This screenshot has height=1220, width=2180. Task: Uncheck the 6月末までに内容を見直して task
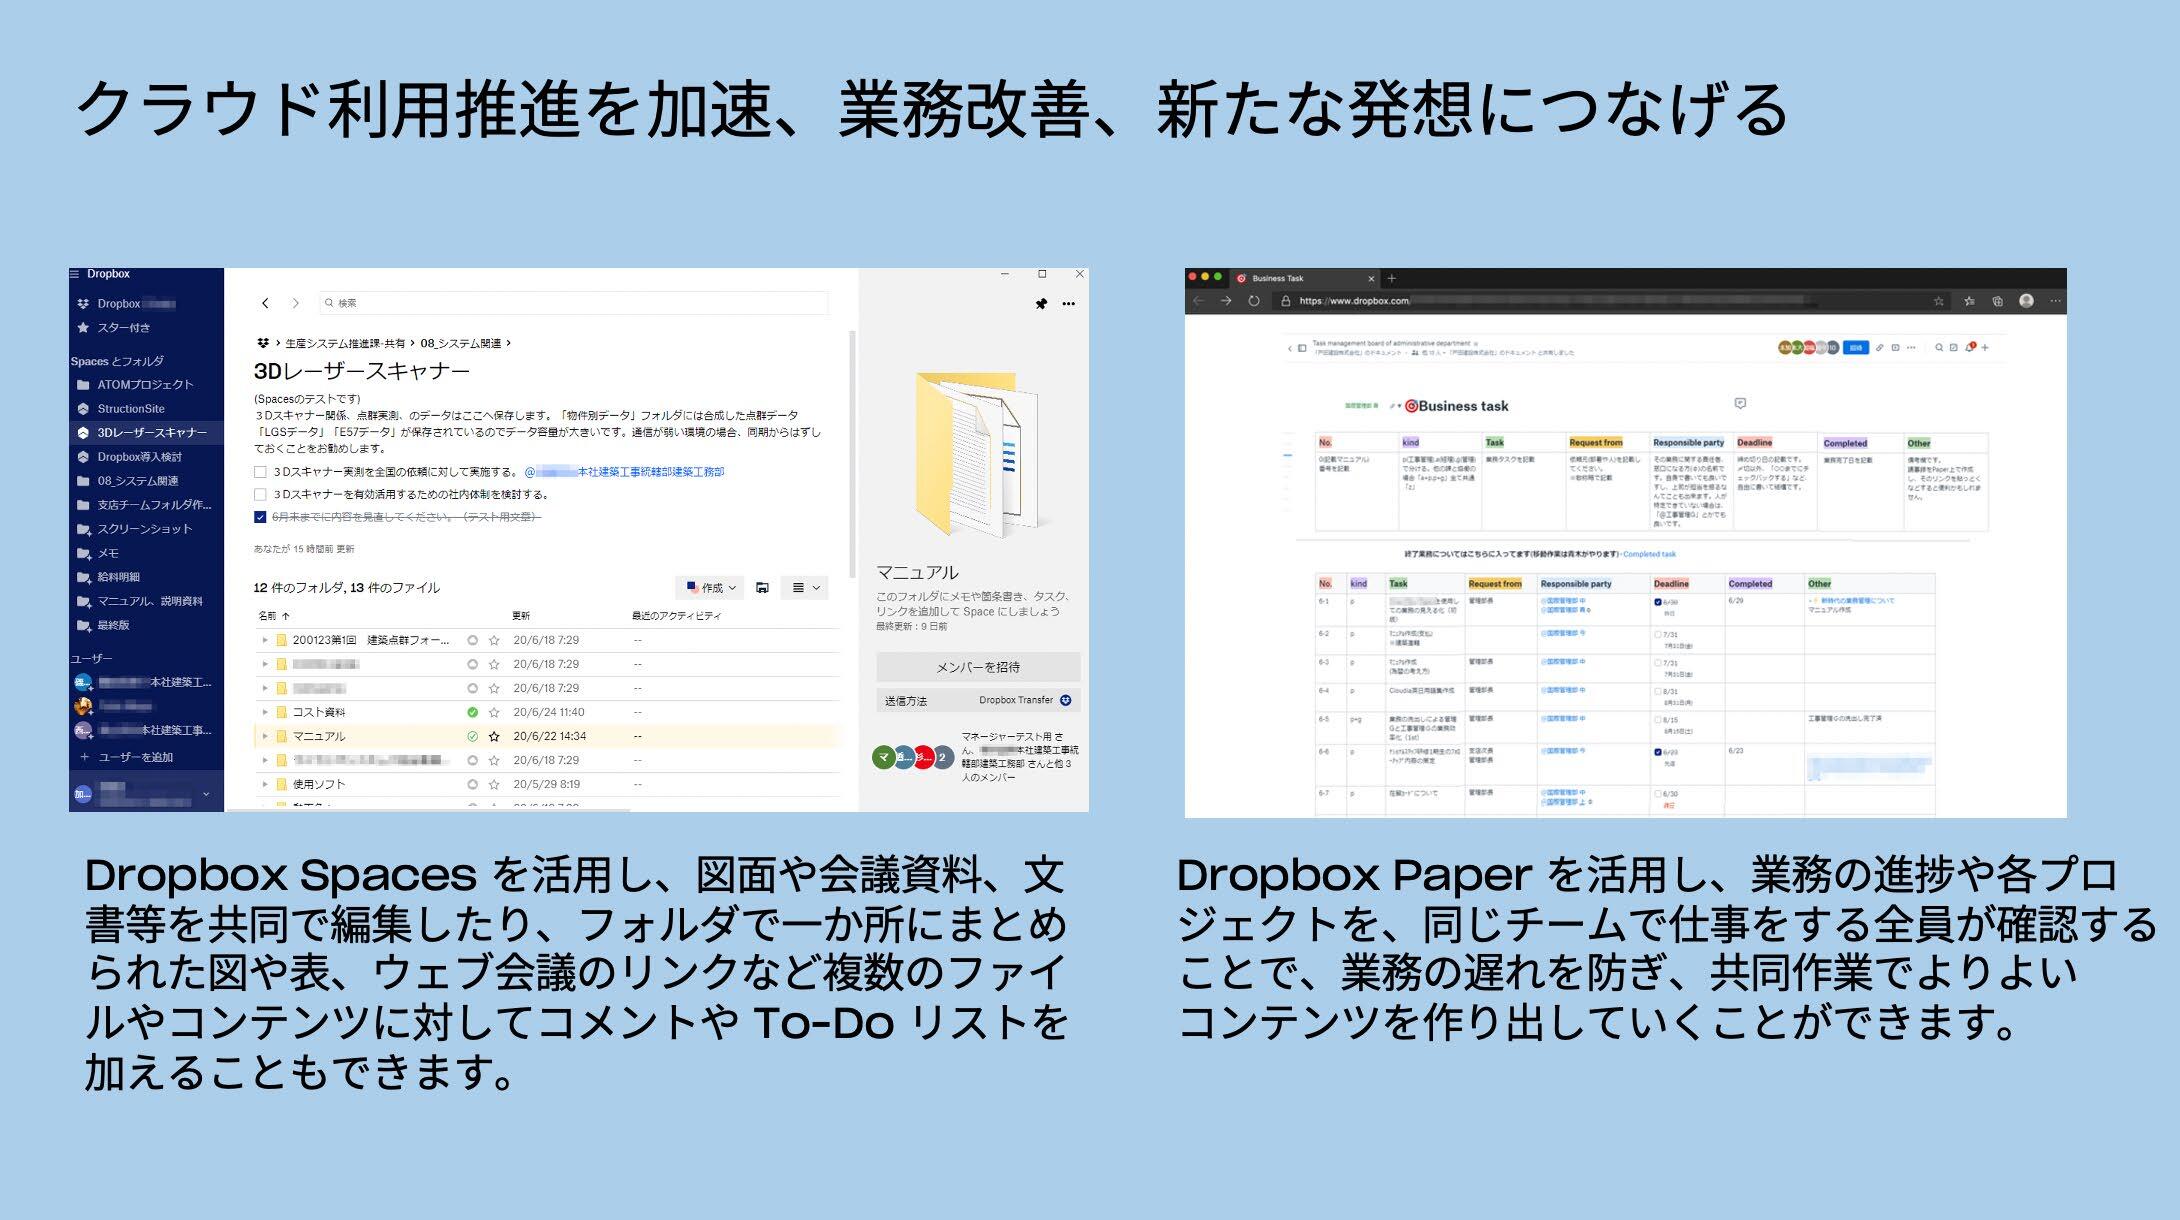[x=260, y=517]
